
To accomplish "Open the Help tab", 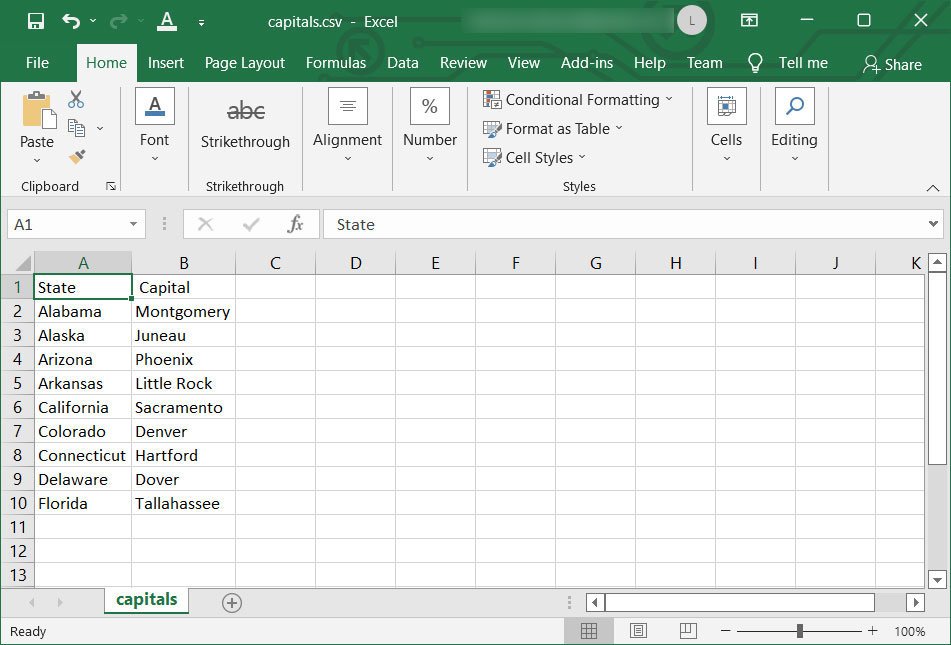I will pyautogui.click(x=650, y=63).
